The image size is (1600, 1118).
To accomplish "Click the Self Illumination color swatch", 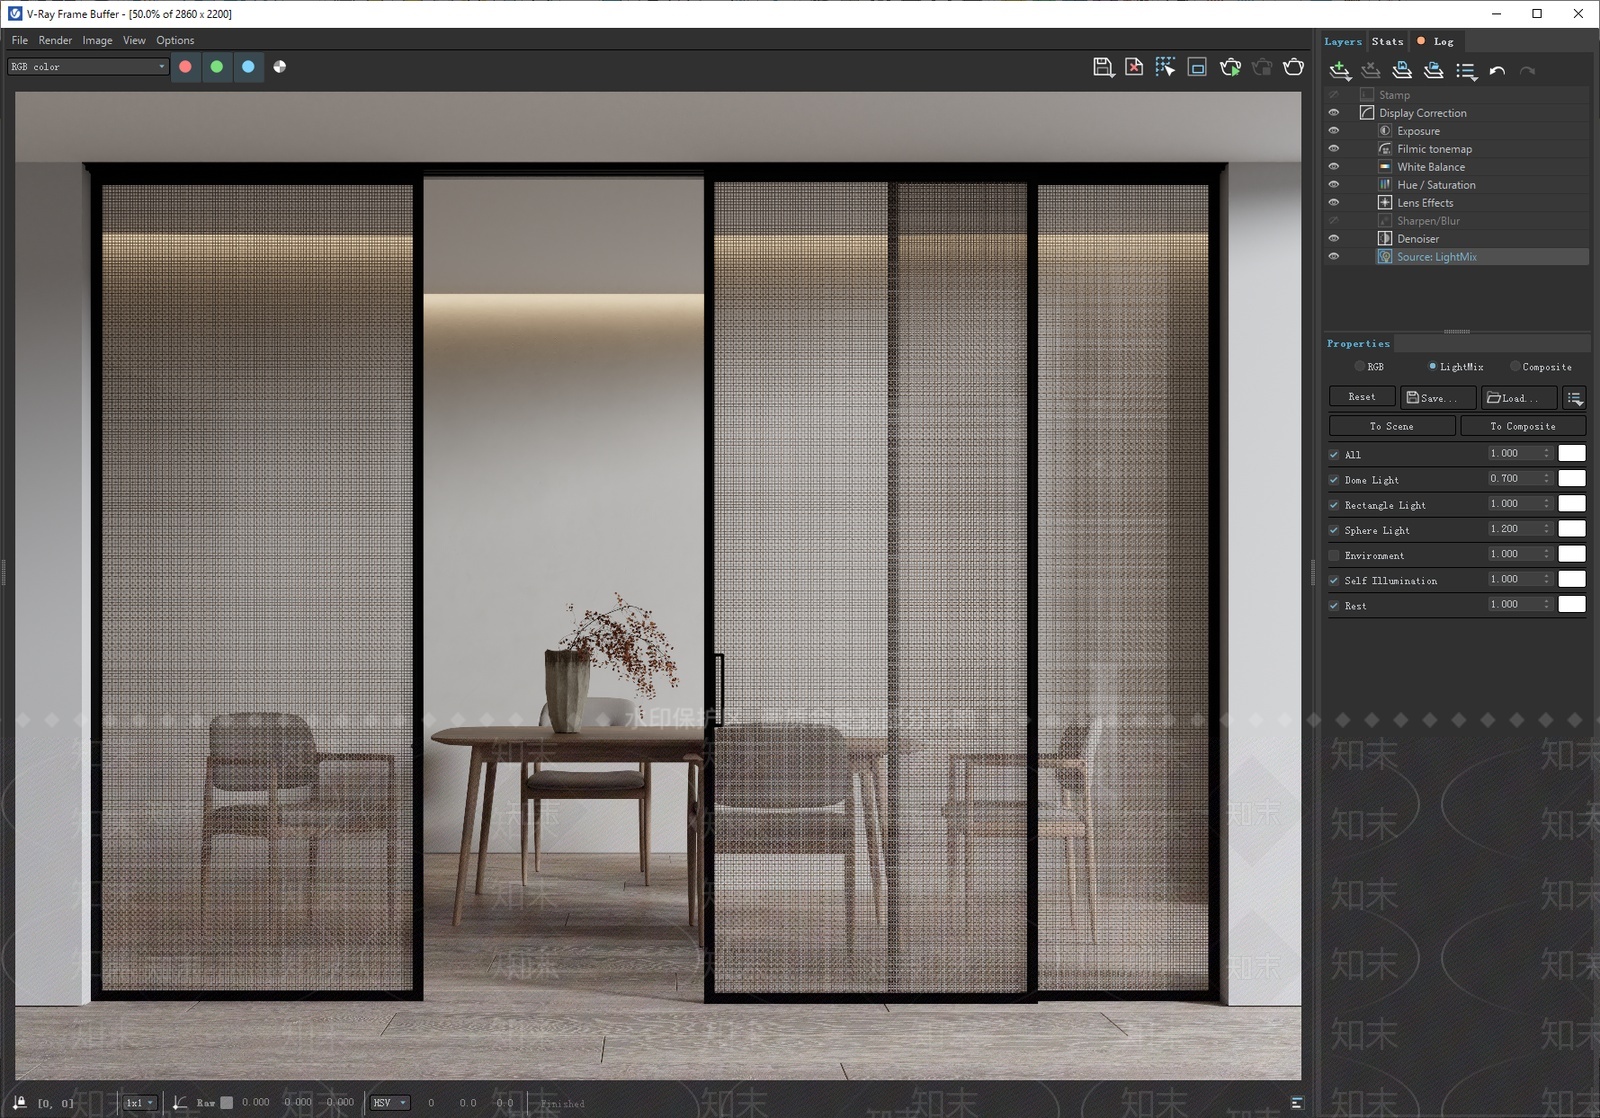I will 1572,579.
